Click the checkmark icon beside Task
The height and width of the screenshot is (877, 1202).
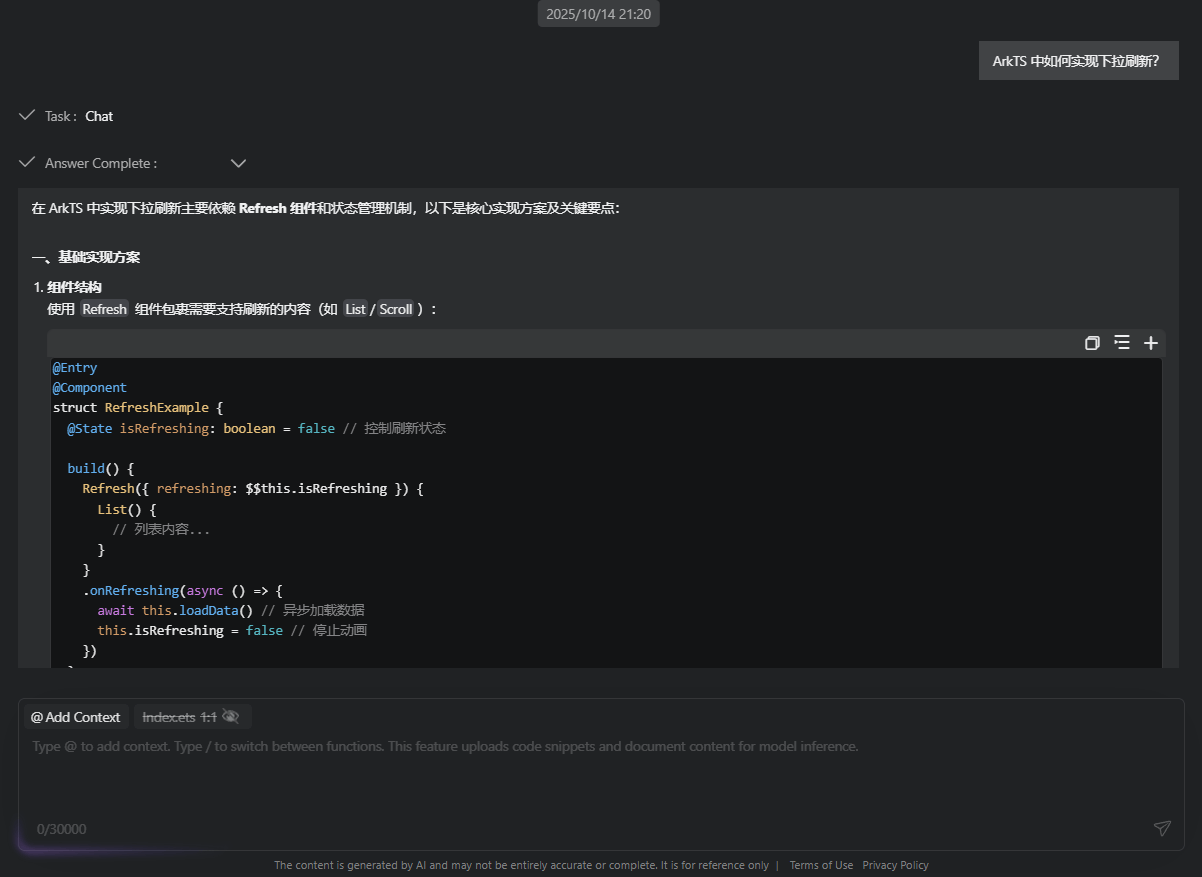pyautogui.click(x=27, y=116)
